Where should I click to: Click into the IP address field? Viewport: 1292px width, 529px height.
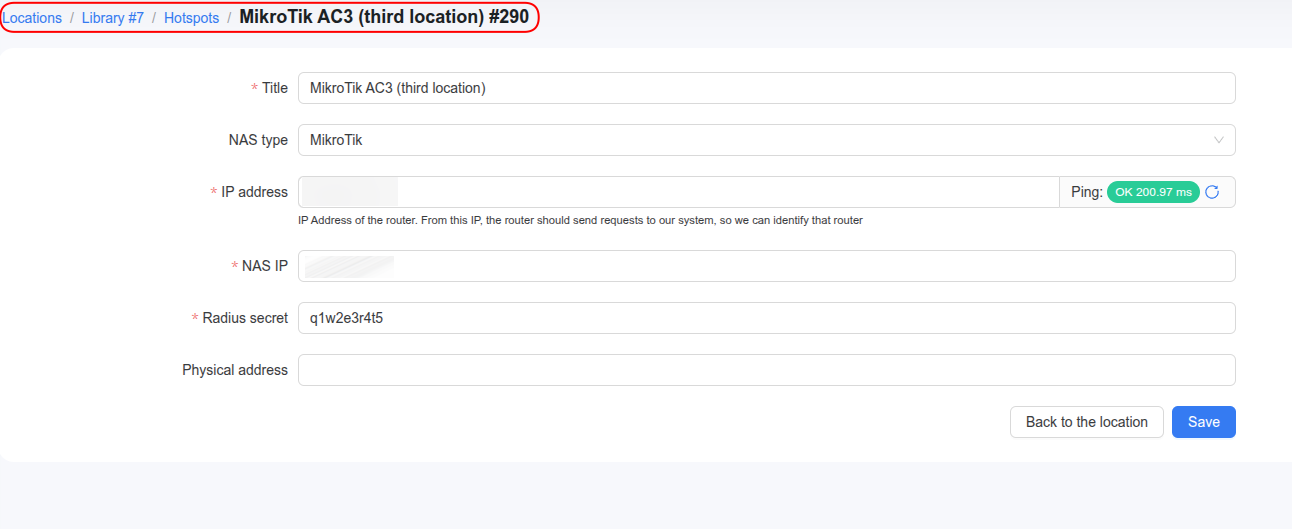coord(678,192)
